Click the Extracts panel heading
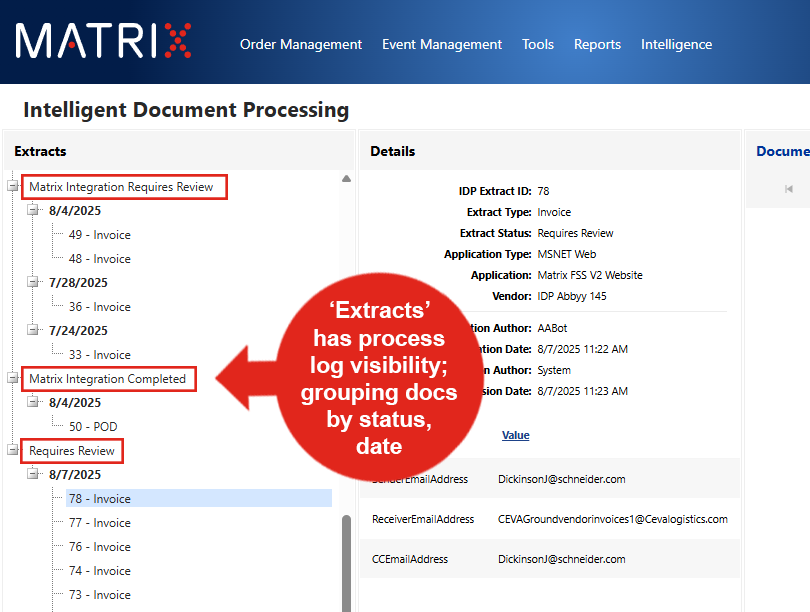Viewport: 810px width, 612px height. click(x=40, y=151)
